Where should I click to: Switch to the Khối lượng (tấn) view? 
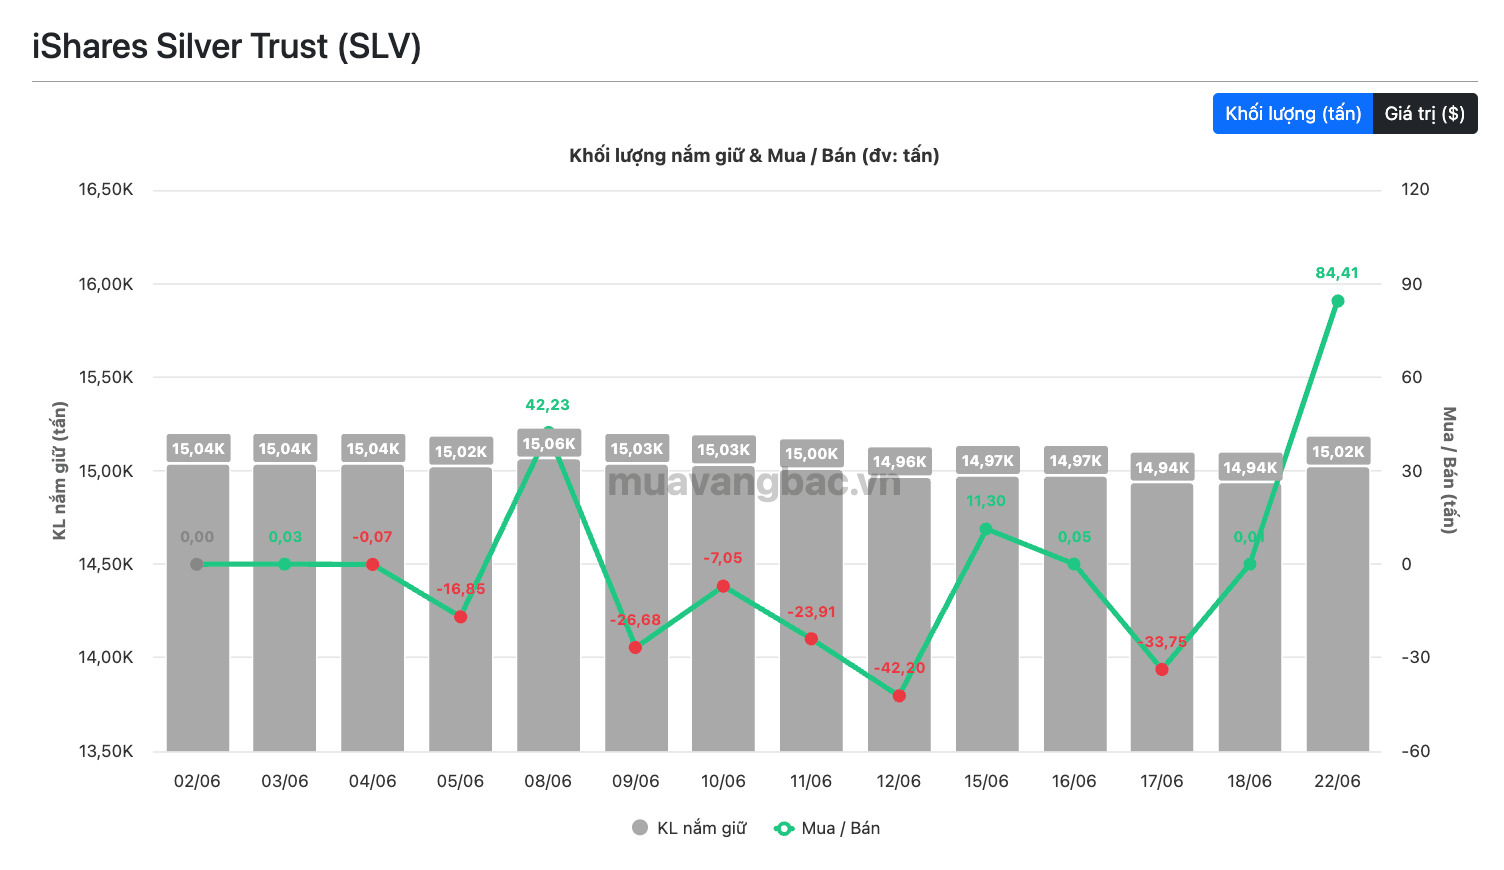[1292, 113]
